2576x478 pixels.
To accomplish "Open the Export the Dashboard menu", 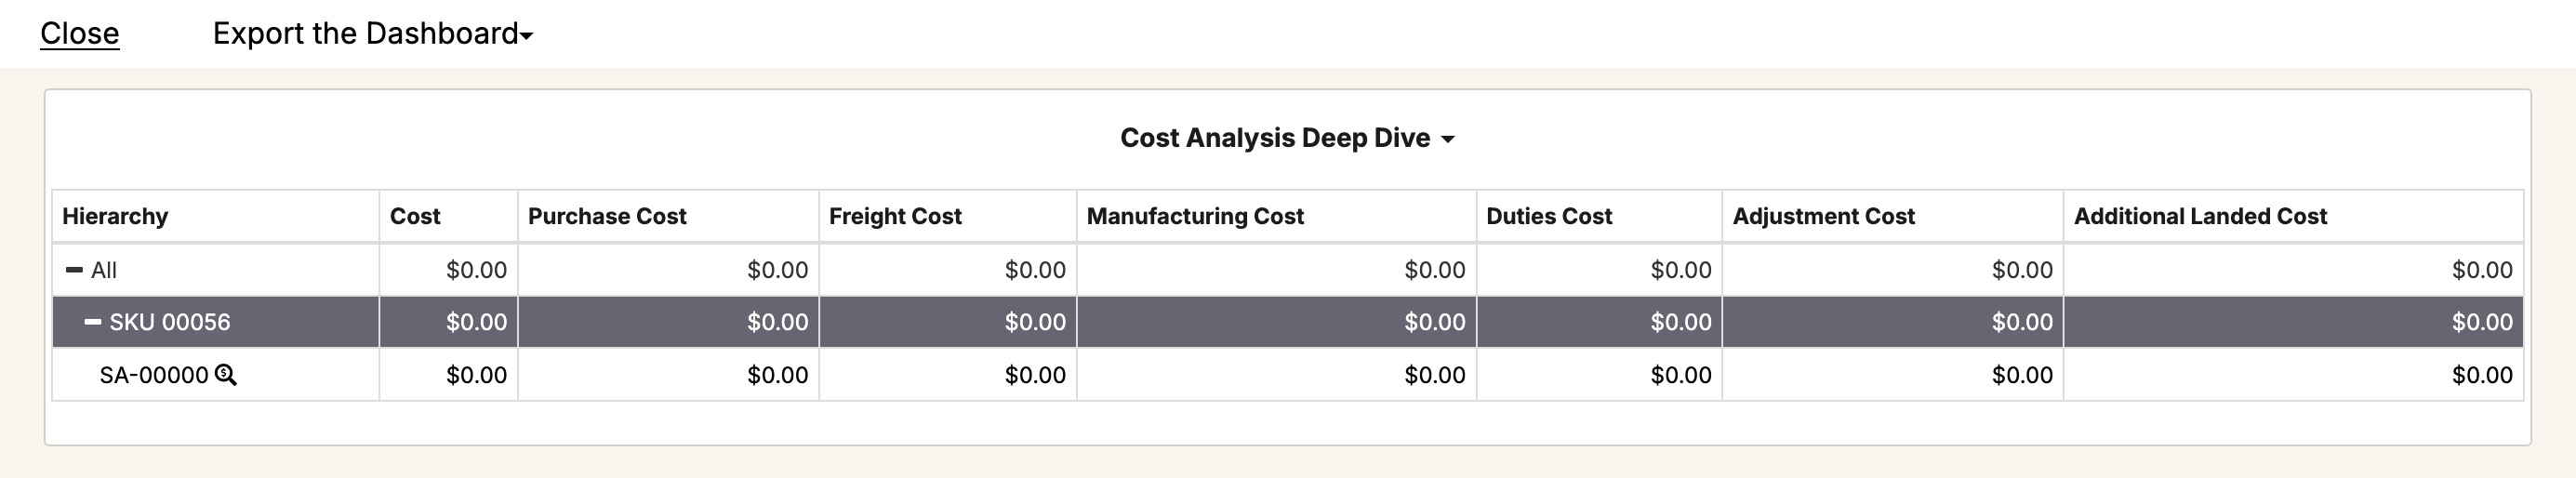I will [372, 34].
